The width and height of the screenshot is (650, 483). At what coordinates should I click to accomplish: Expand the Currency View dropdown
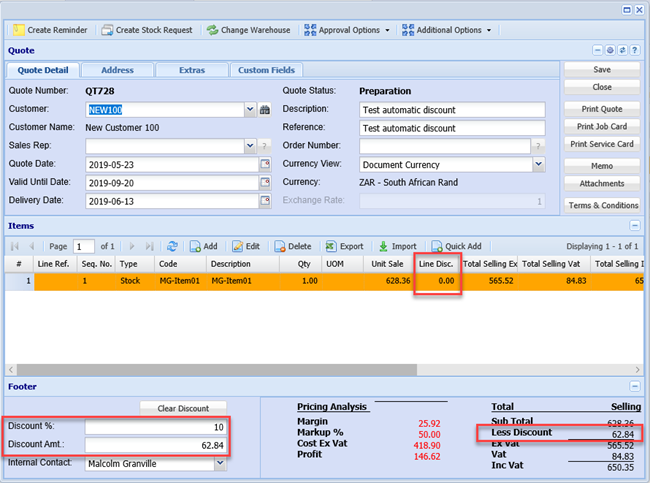click(x=538, y=164)
